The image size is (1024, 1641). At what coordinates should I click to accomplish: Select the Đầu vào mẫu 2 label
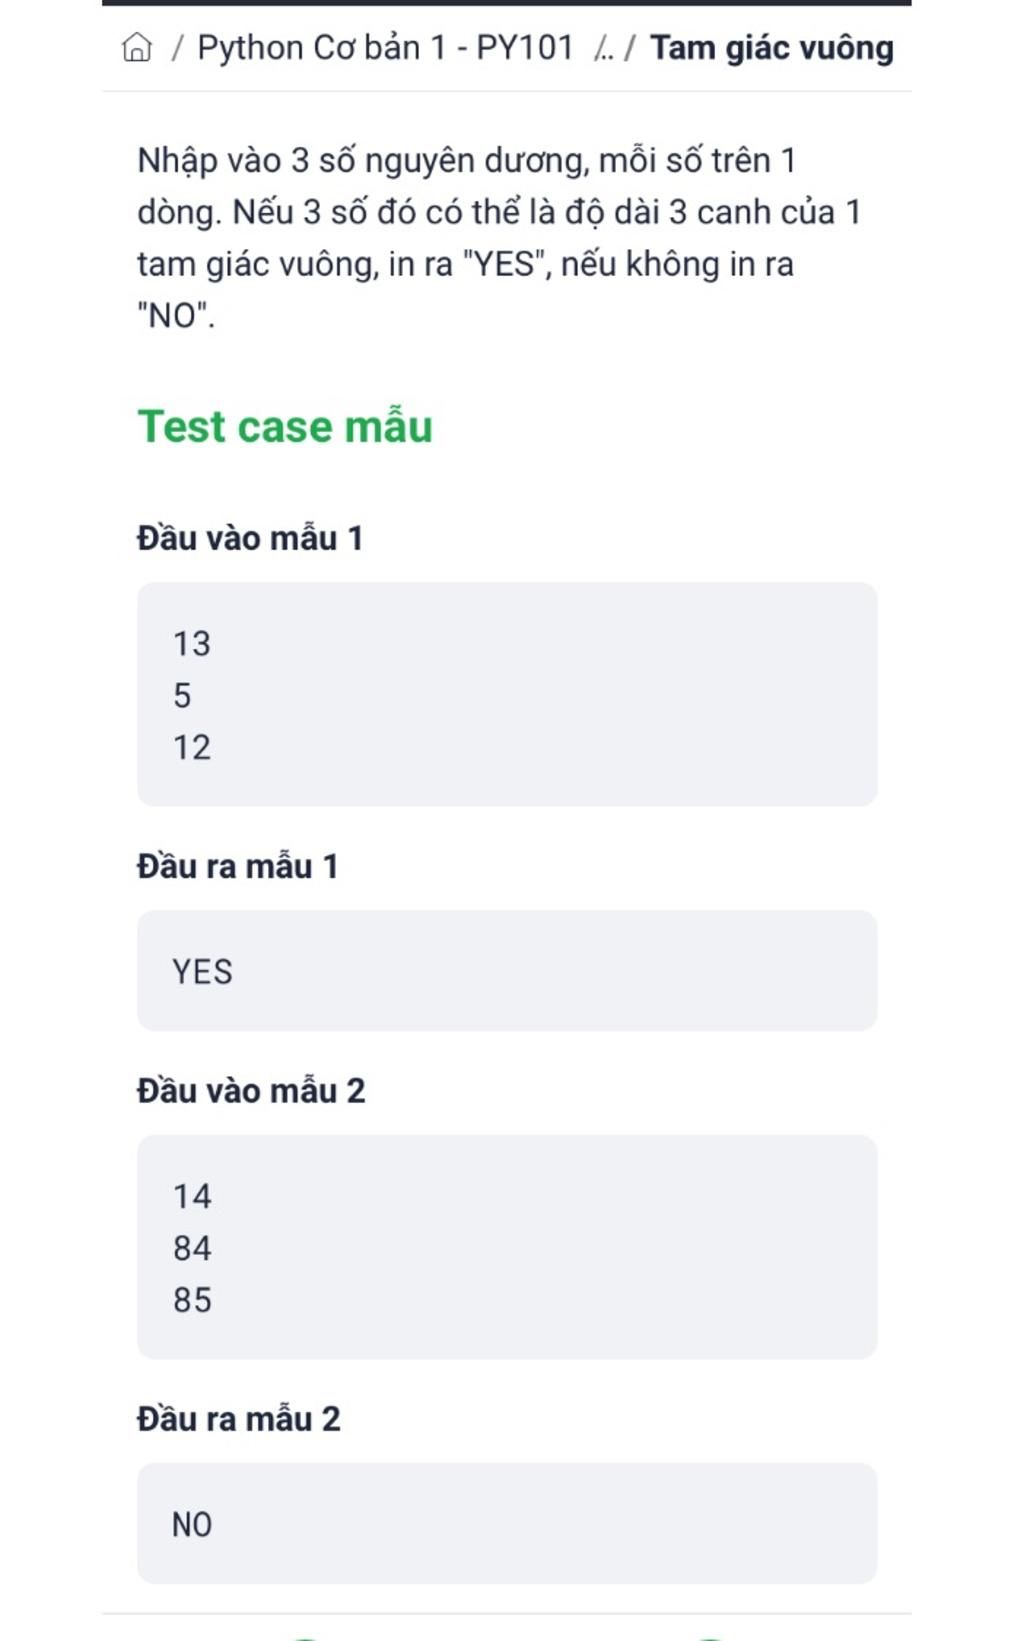coord(251,1090)
